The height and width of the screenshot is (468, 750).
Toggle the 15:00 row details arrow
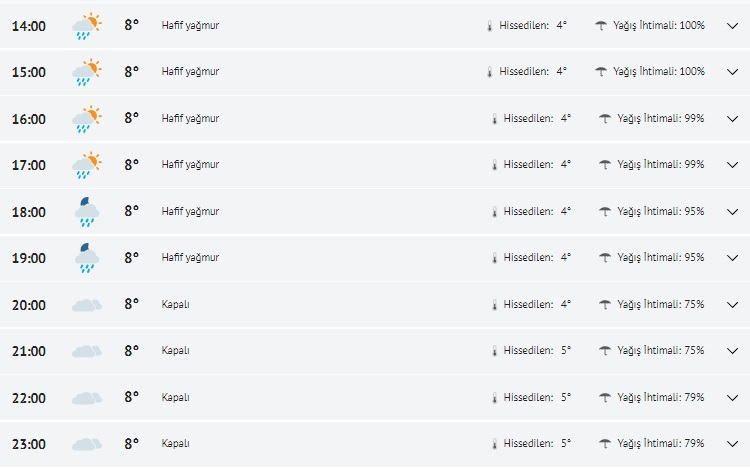(x=730, y=72)
